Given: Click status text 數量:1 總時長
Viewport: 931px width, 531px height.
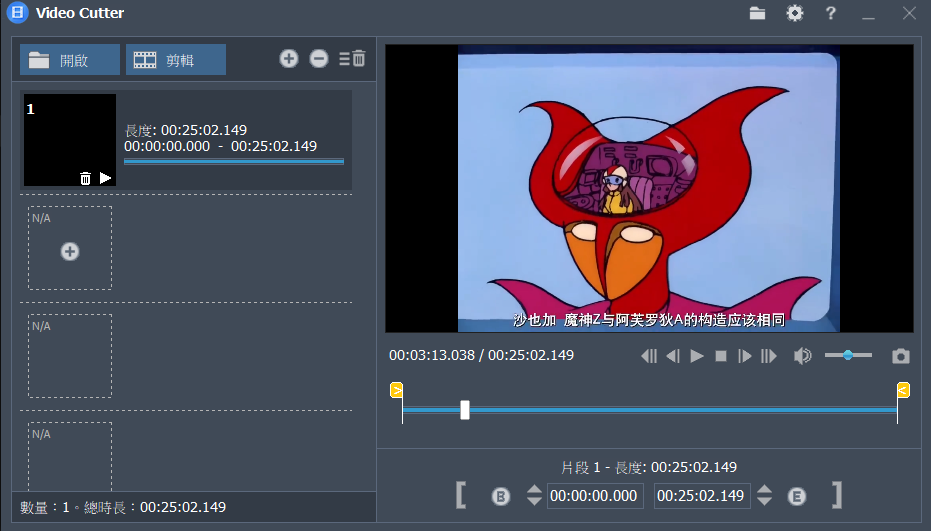Looking at the screenshot, I should click(123, 507).
